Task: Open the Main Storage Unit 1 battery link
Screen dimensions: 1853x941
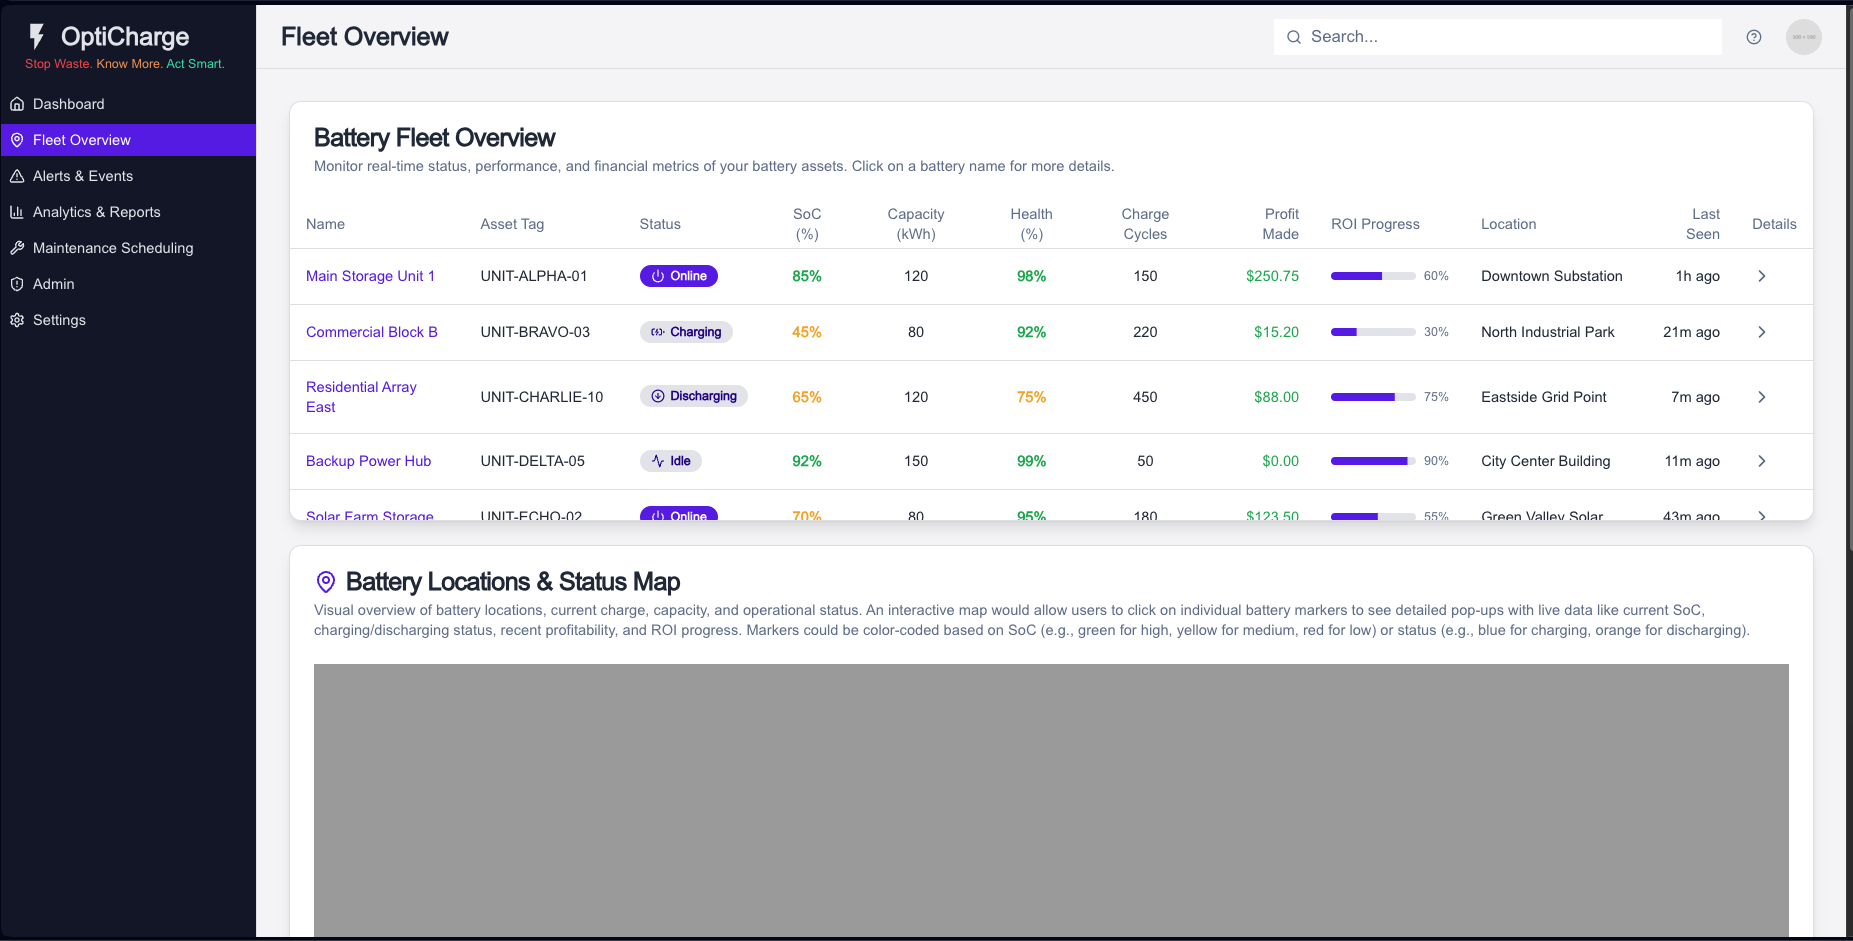Action: pyautogui.click(x=370, y=276)
